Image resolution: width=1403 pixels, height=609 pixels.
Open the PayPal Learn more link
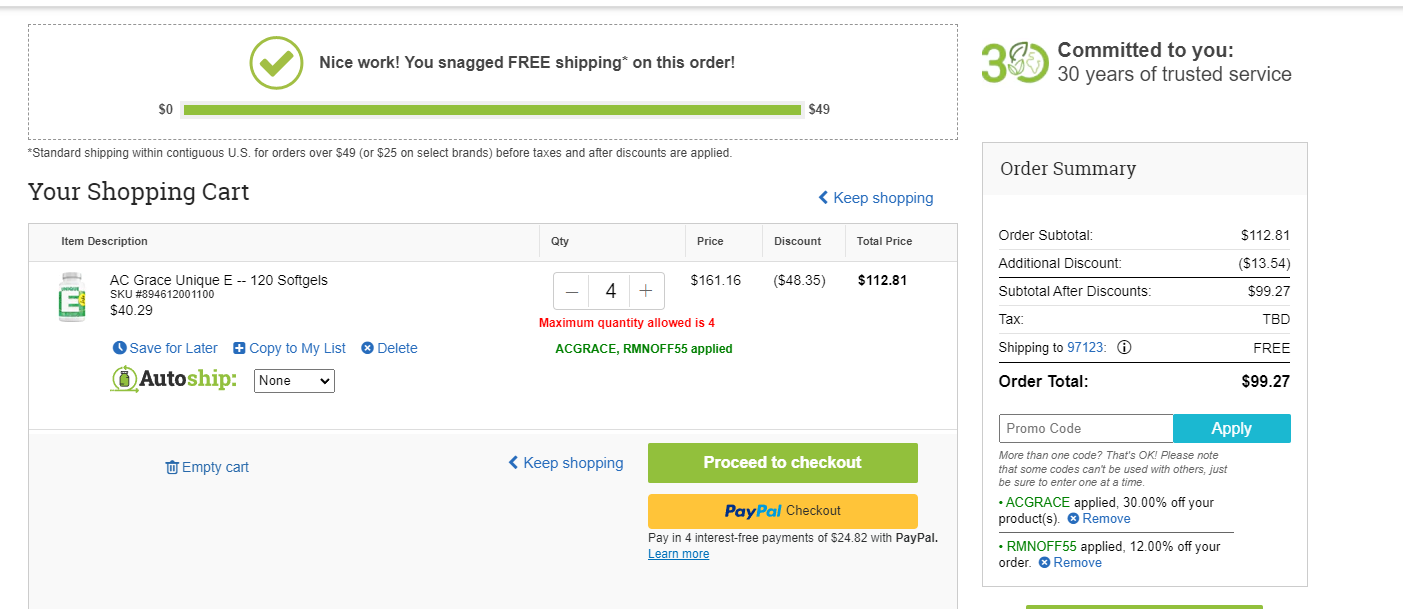(679, 554)
